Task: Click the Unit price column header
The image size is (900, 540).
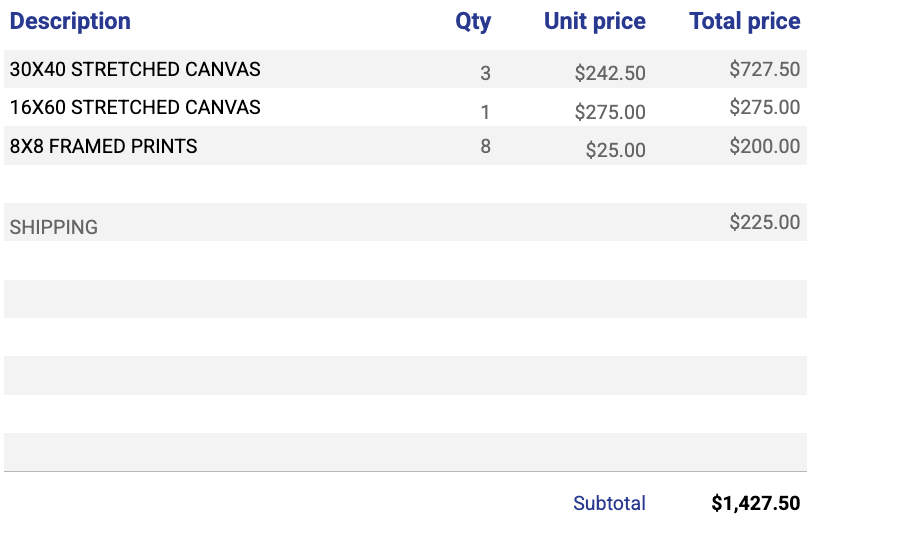Action: coord(594,21)
